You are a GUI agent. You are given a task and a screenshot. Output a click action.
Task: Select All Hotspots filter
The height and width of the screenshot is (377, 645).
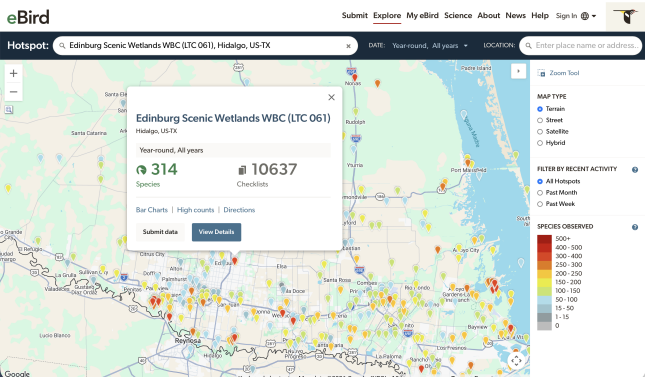pyautogui.click(x=540, y=182)
